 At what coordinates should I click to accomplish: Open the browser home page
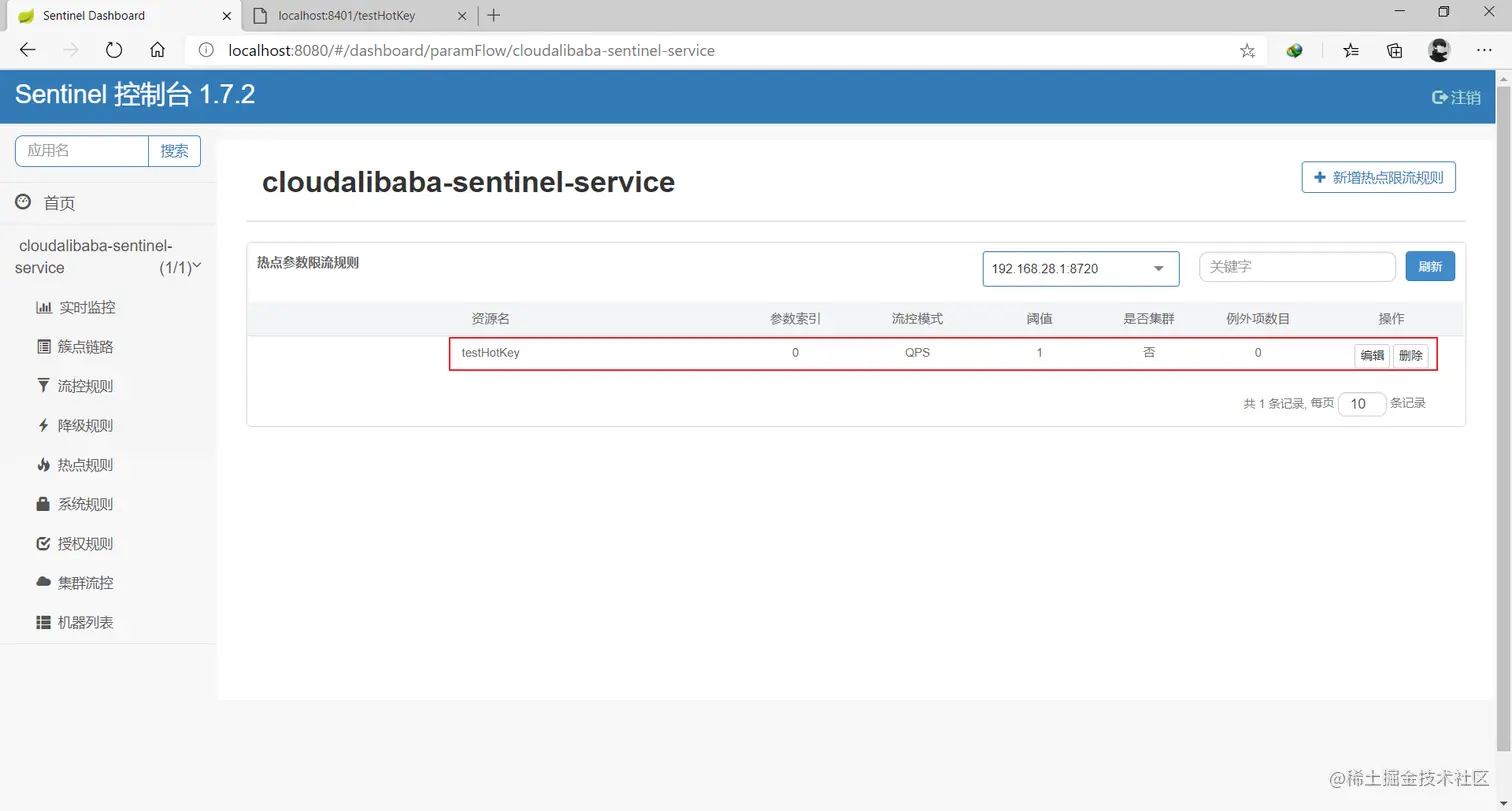[157, 50]
